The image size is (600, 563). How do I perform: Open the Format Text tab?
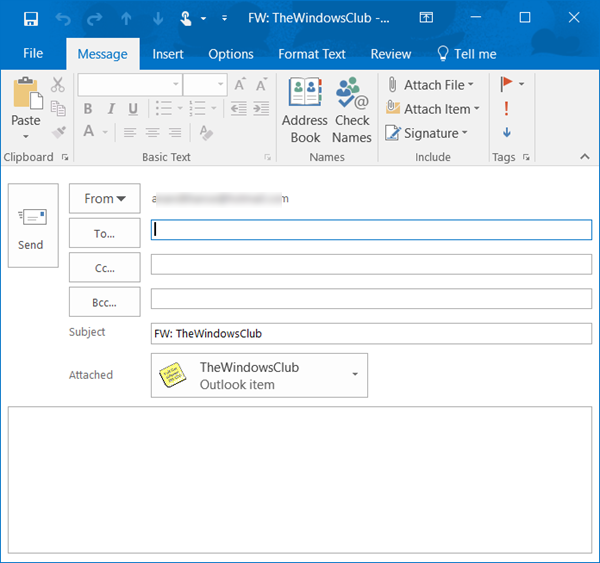[312, 54]
